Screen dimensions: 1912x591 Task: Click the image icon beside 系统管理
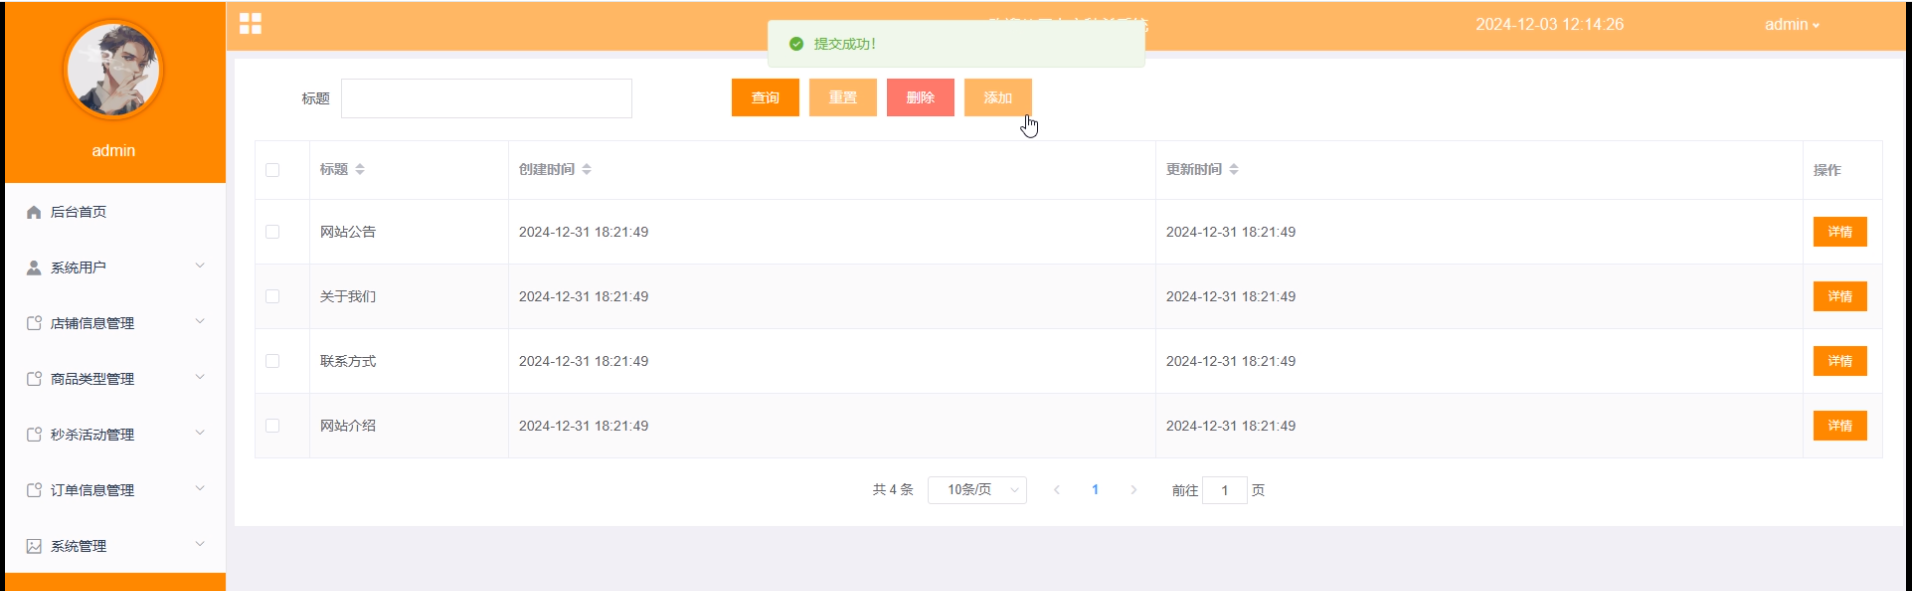click(x=34, y=546)
